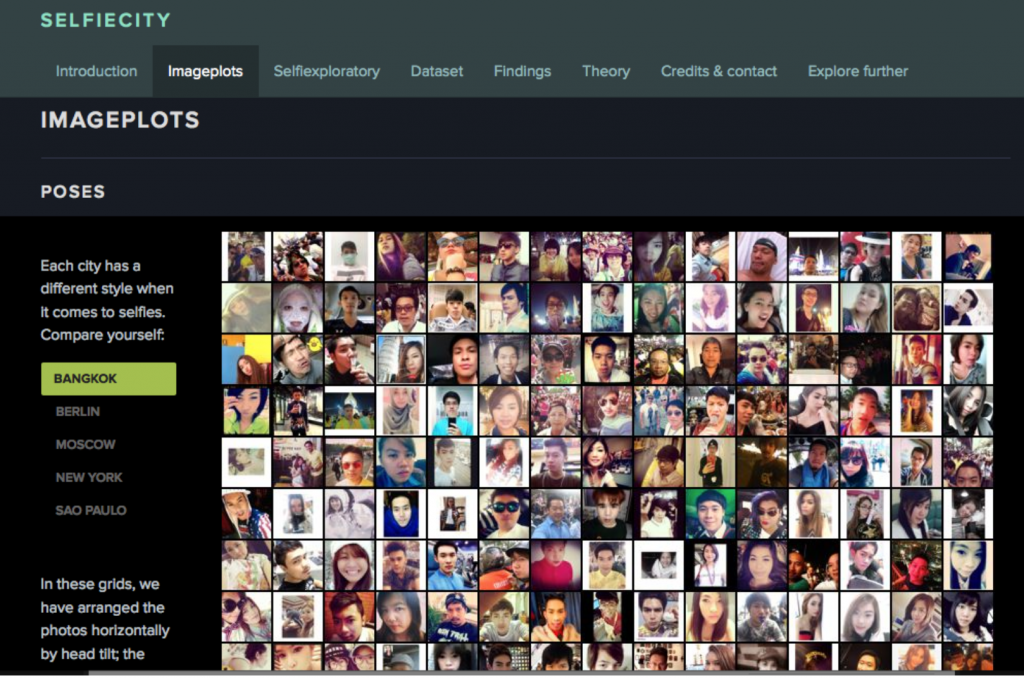Open the Theory tab

(606, 71)
